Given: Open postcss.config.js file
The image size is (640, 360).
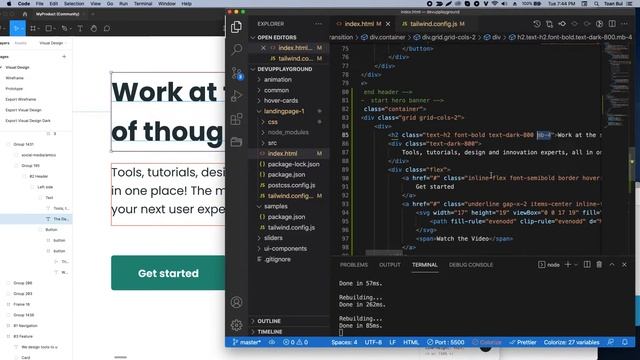Looking at the screenshot, I should click(291, 185).
